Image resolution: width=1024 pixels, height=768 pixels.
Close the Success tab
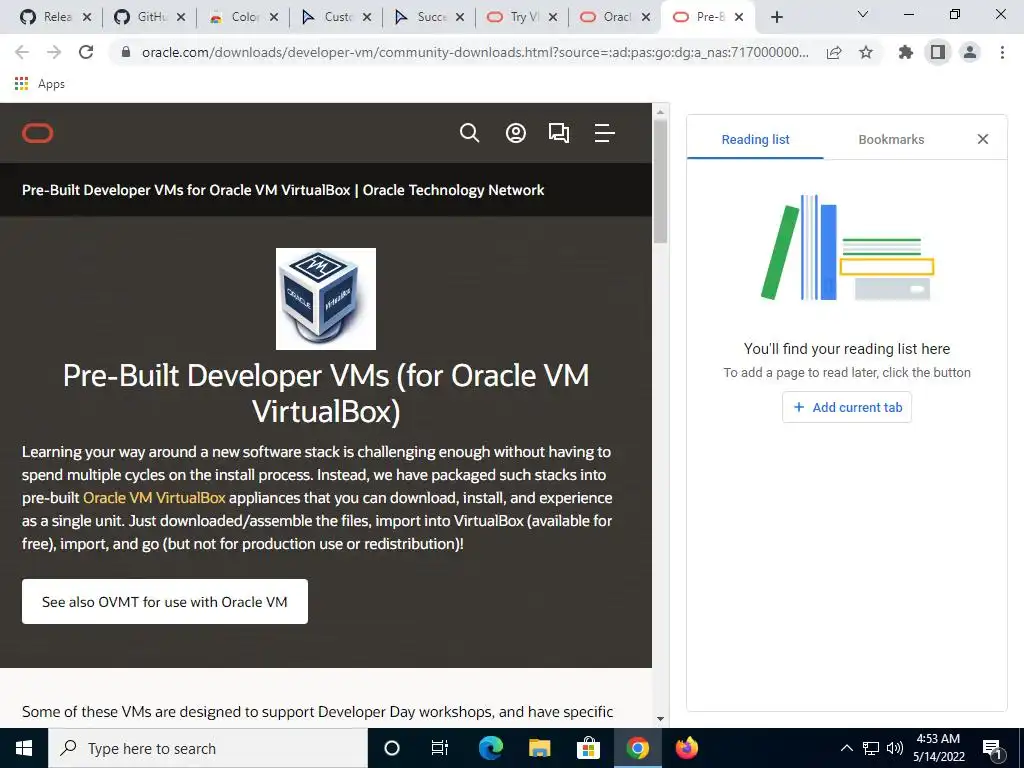point(460,17)
